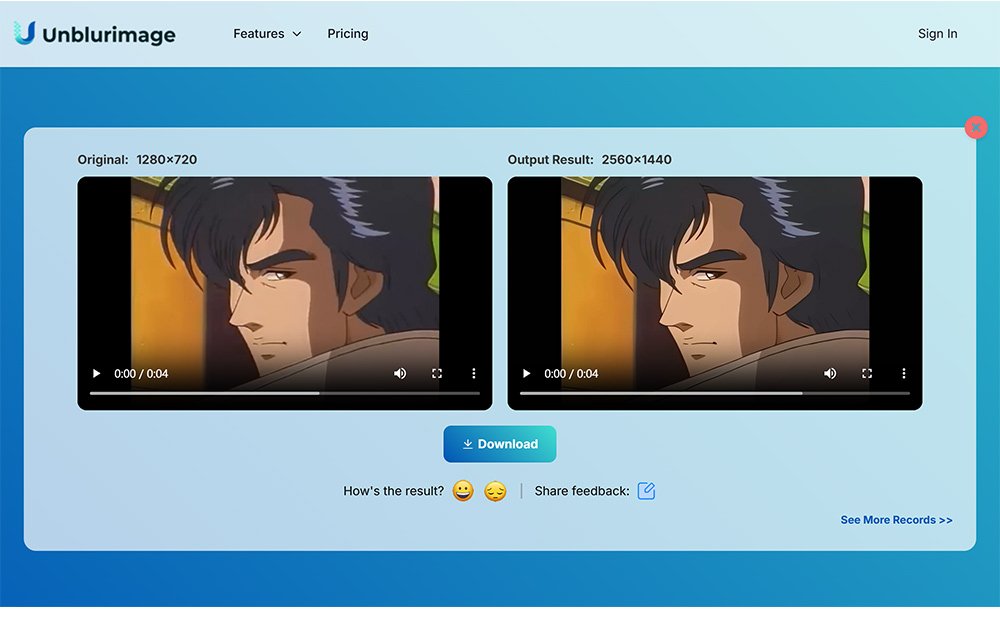
Task: Download the upscaled video
Action: 500,444
